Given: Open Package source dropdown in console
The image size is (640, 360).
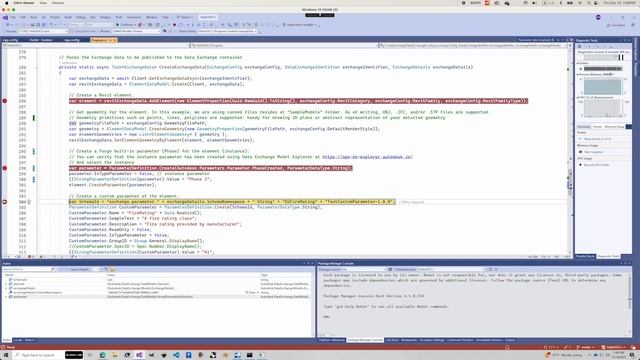Looking at the screenshot, I should coord(363,269).
